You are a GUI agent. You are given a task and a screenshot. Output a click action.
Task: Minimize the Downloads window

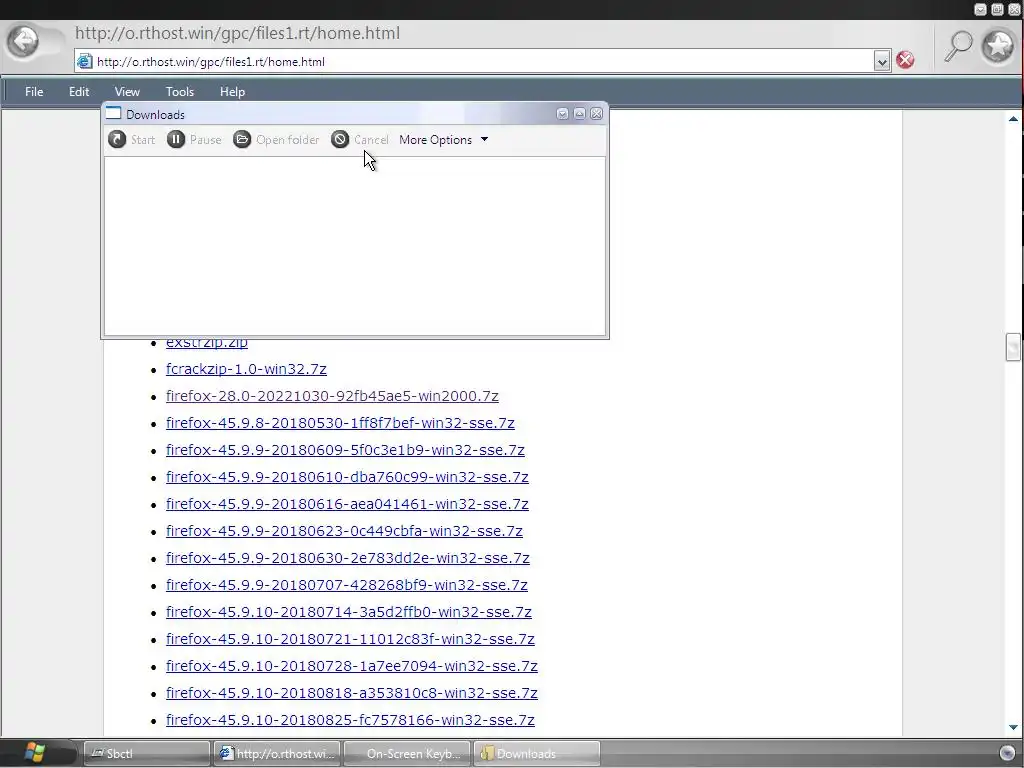pyautogui.click(x=562, y=114)
